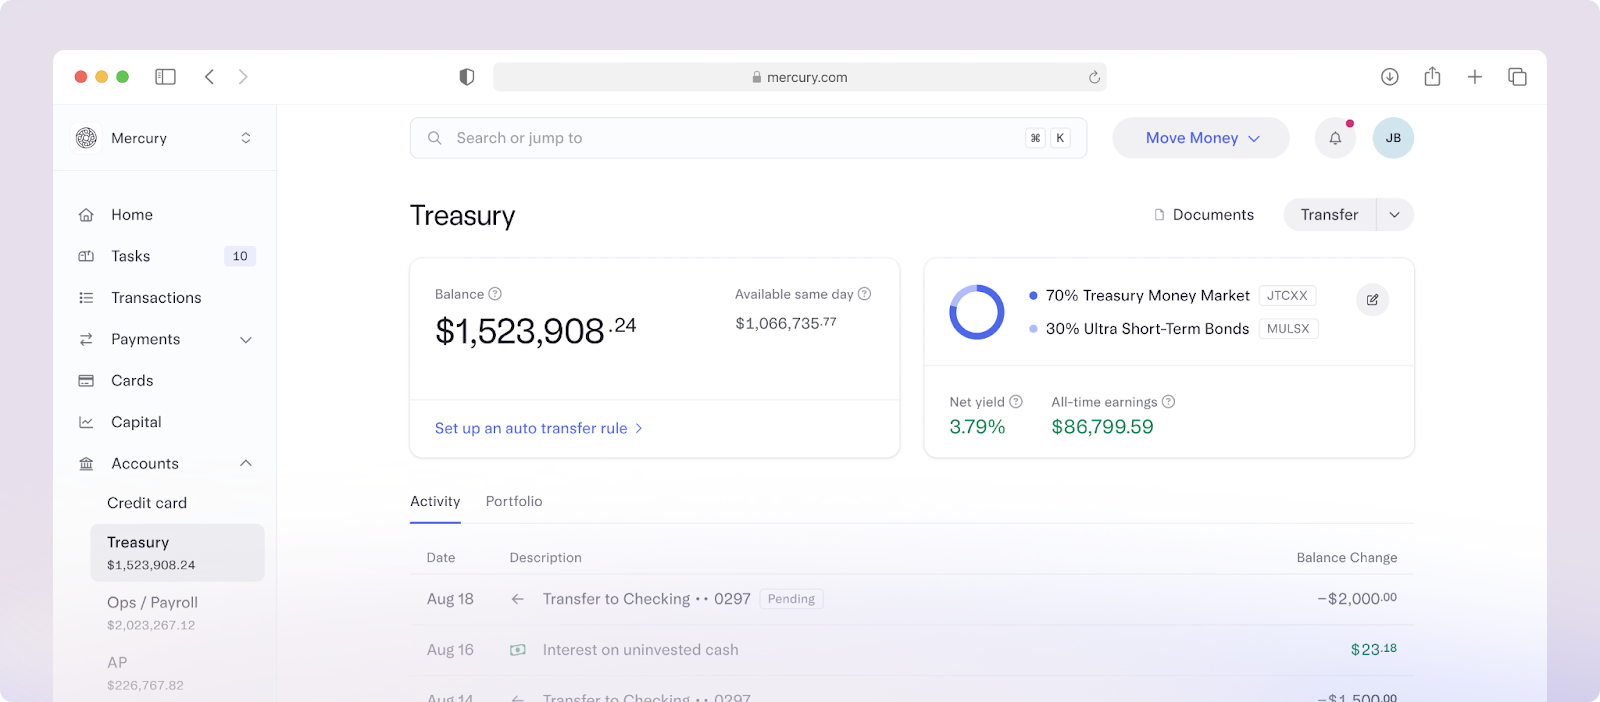1600x702 pixels.
Task: Switch to the Portfolio tab
Action: point(514,501)
